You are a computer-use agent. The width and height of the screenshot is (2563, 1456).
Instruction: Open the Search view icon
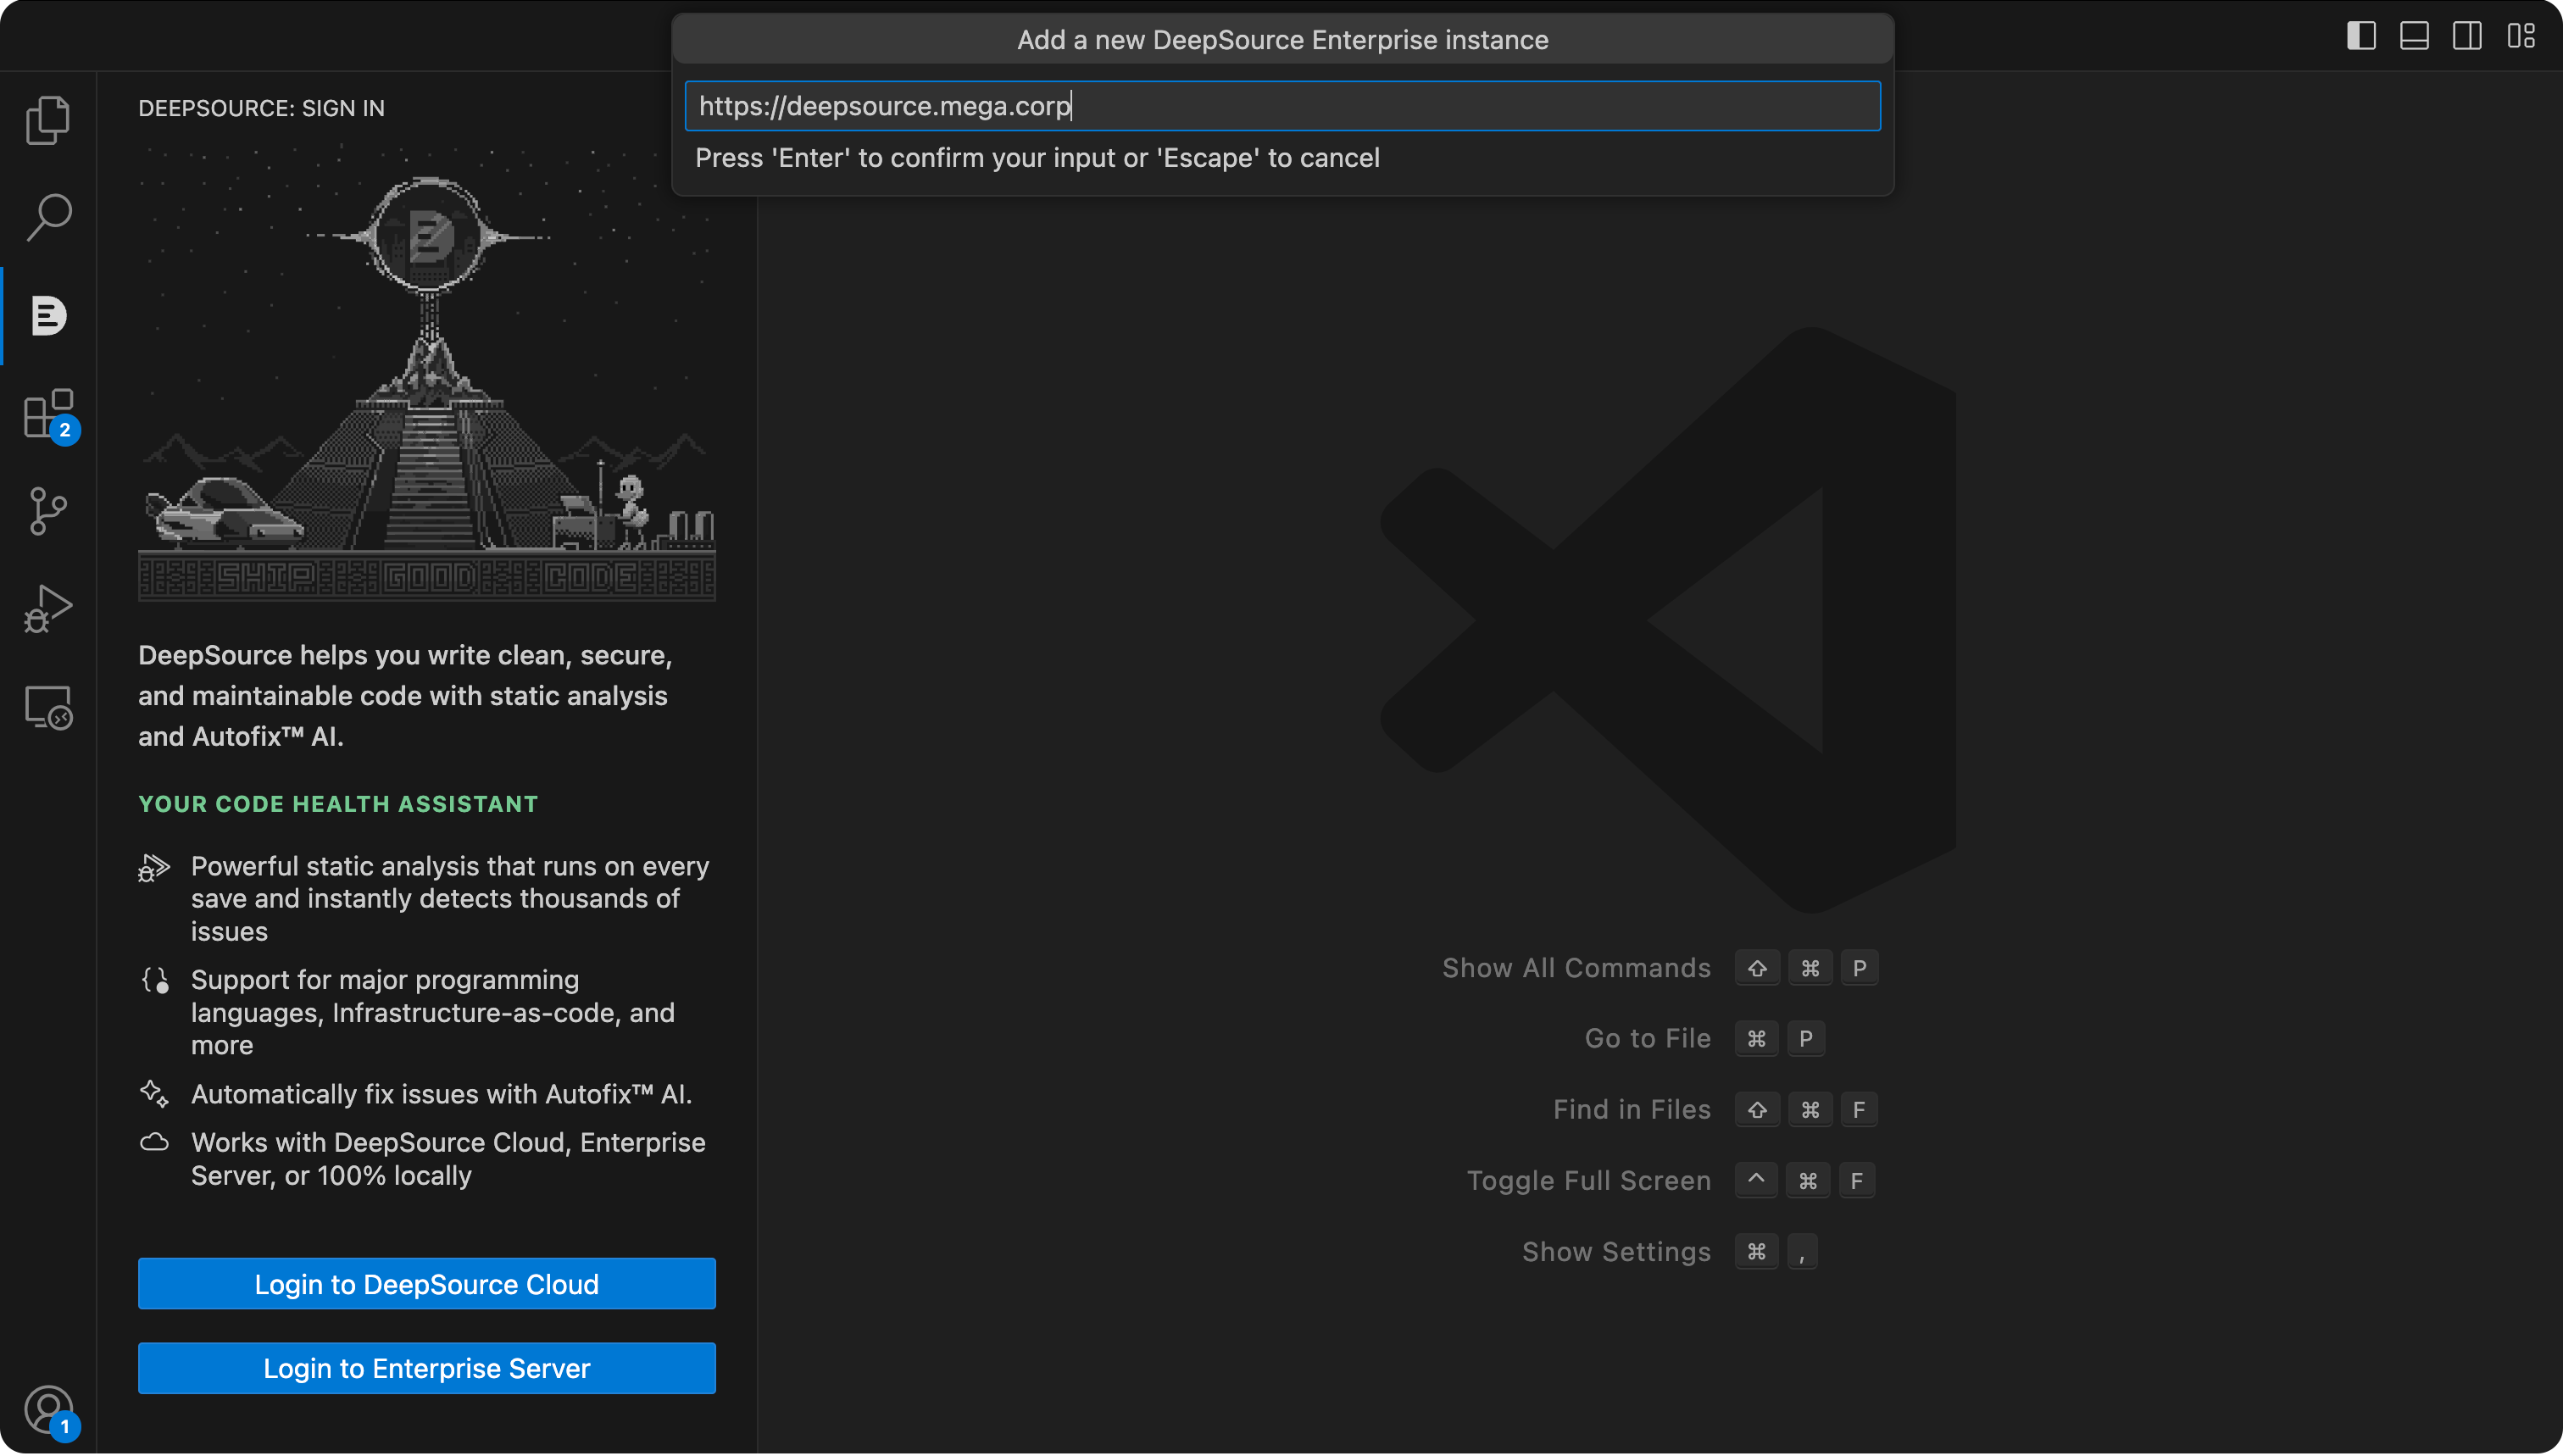(48, 217)
